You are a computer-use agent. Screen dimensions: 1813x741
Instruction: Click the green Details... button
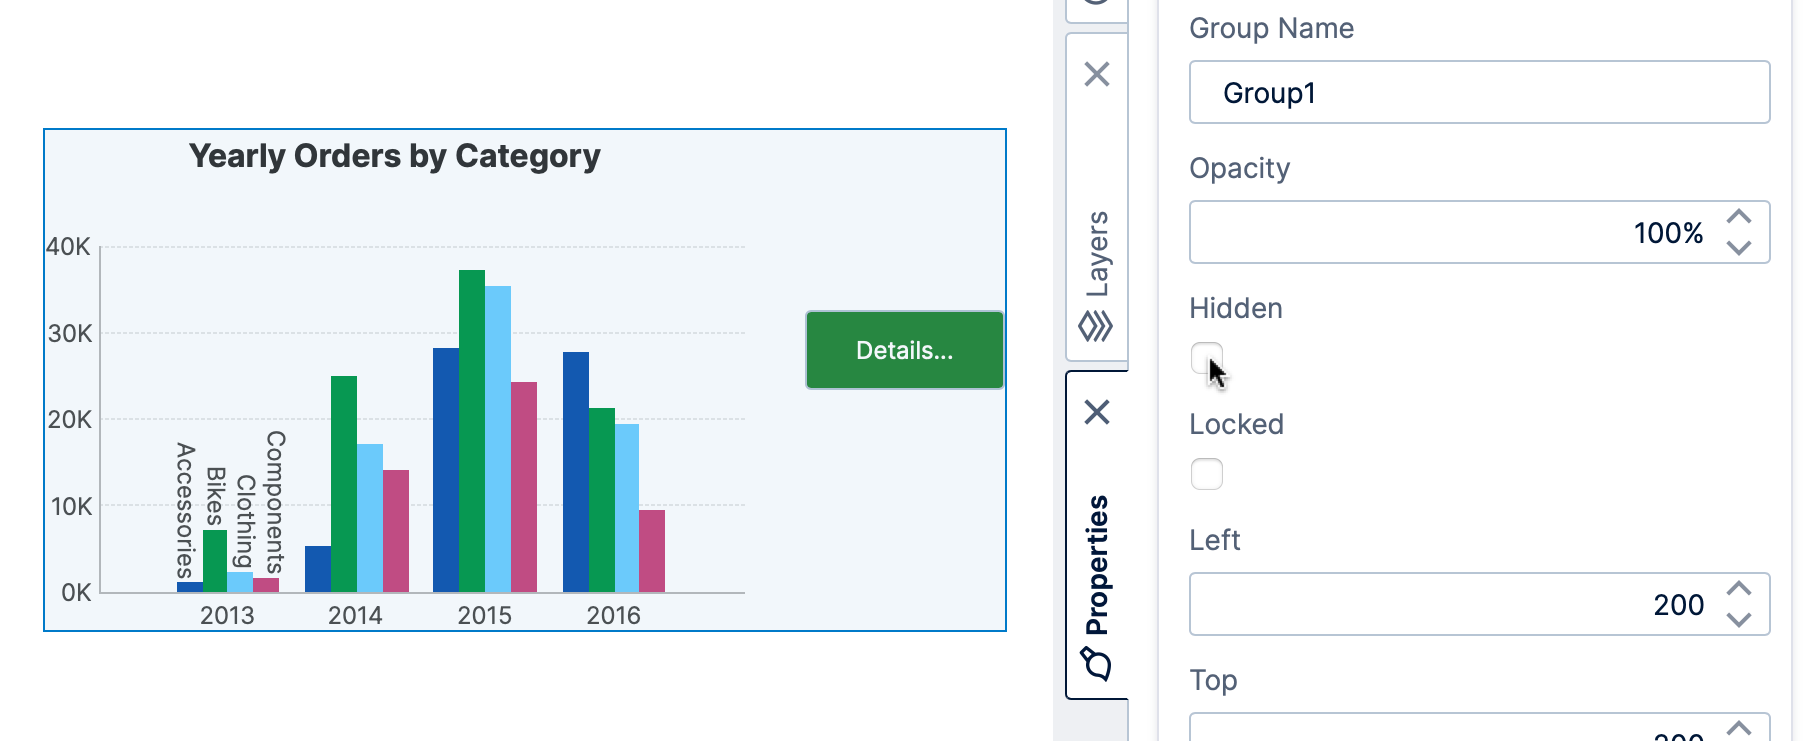point(903,349)
